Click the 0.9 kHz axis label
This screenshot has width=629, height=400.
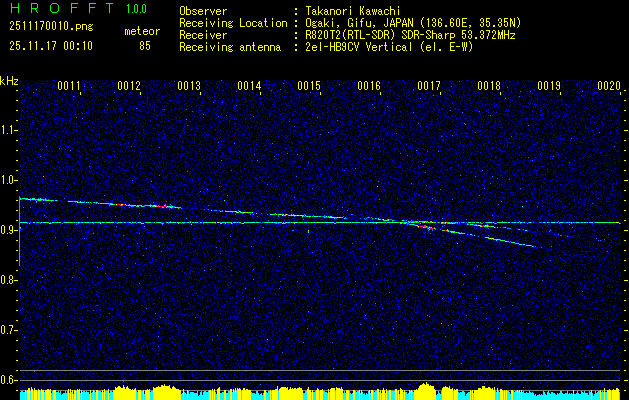pyautogui.click(x=8, y=230)
